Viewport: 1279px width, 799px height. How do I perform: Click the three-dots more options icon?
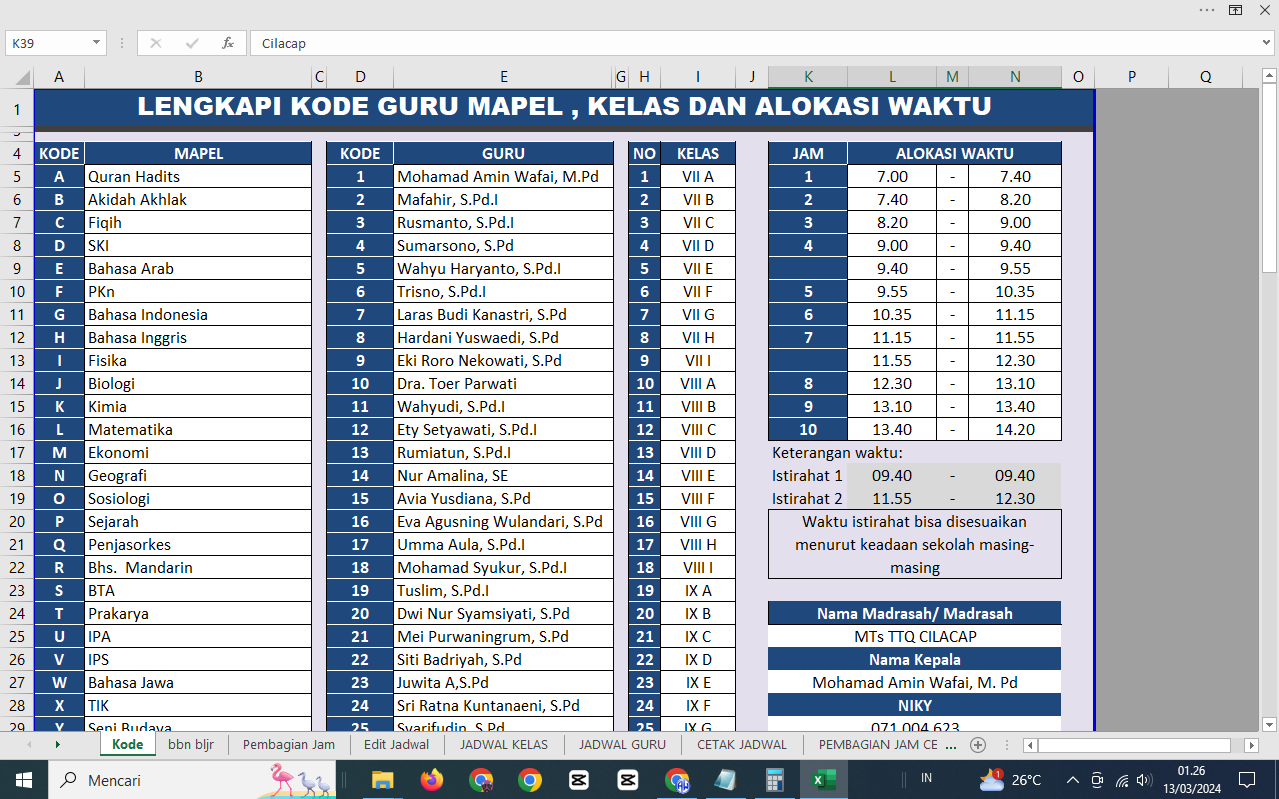(x=1207, y=10)
